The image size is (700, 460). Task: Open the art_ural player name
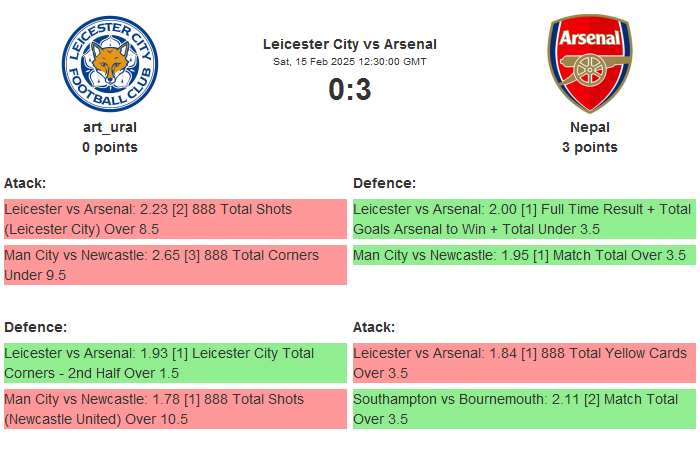[110, 127]
